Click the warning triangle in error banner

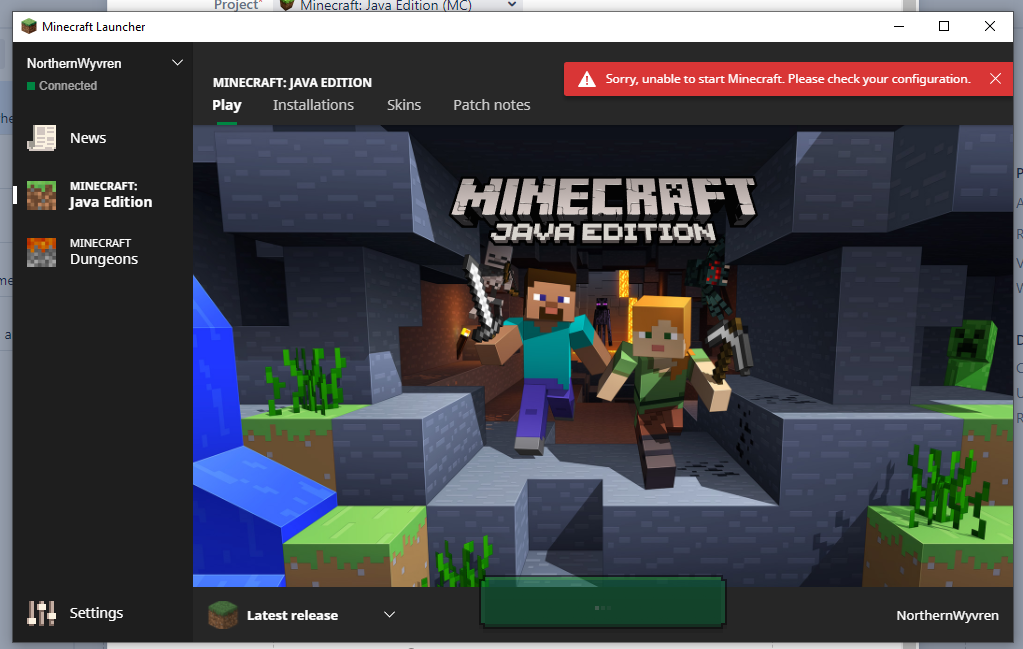click(x=585, y=79)
